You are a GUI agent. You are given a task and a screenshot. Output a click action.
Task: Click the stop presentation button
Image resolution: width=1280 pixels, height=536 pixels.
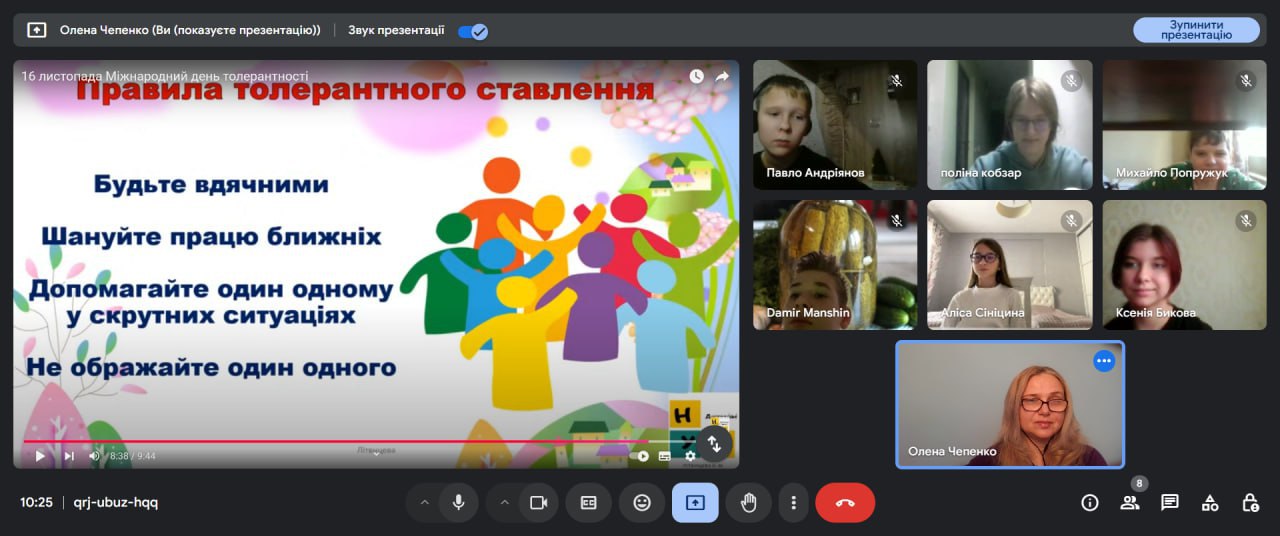(1196, 30)
